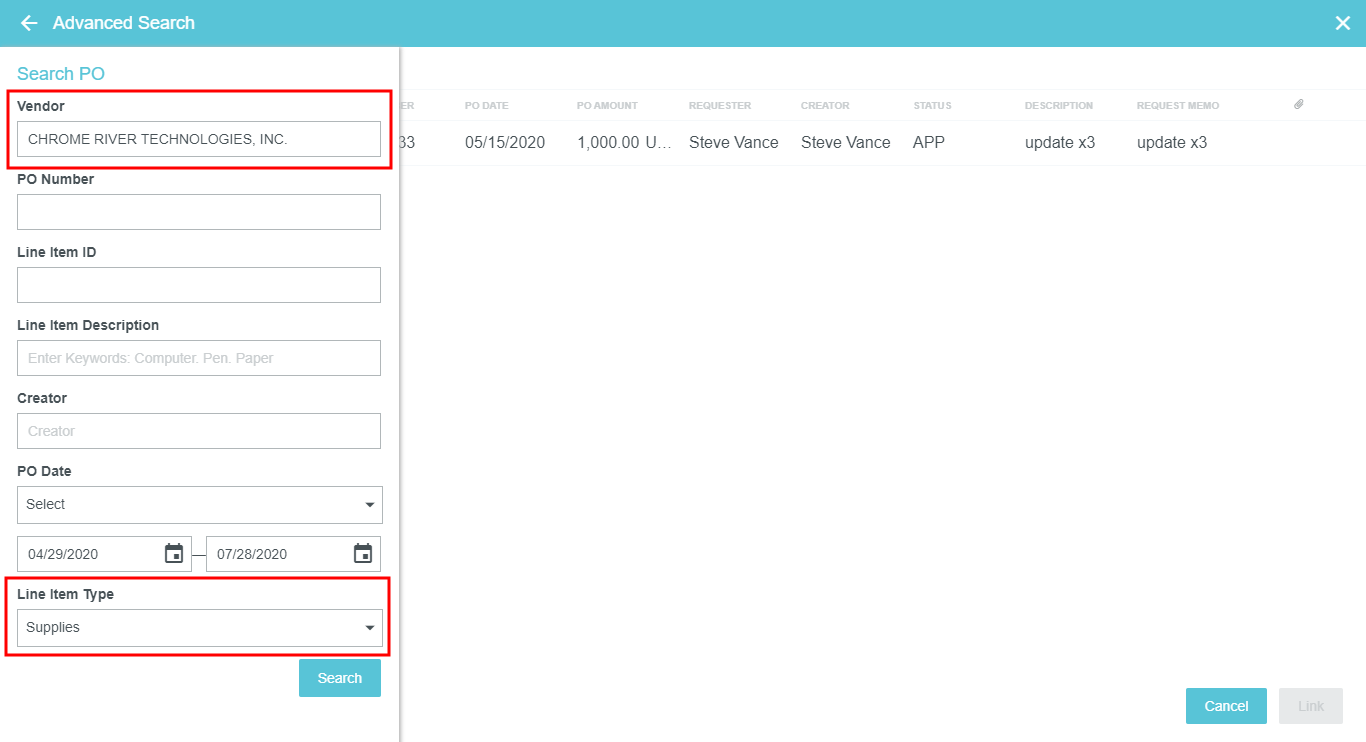Sort by STATUS column header
1366x742 pixels.
(932, 106)
